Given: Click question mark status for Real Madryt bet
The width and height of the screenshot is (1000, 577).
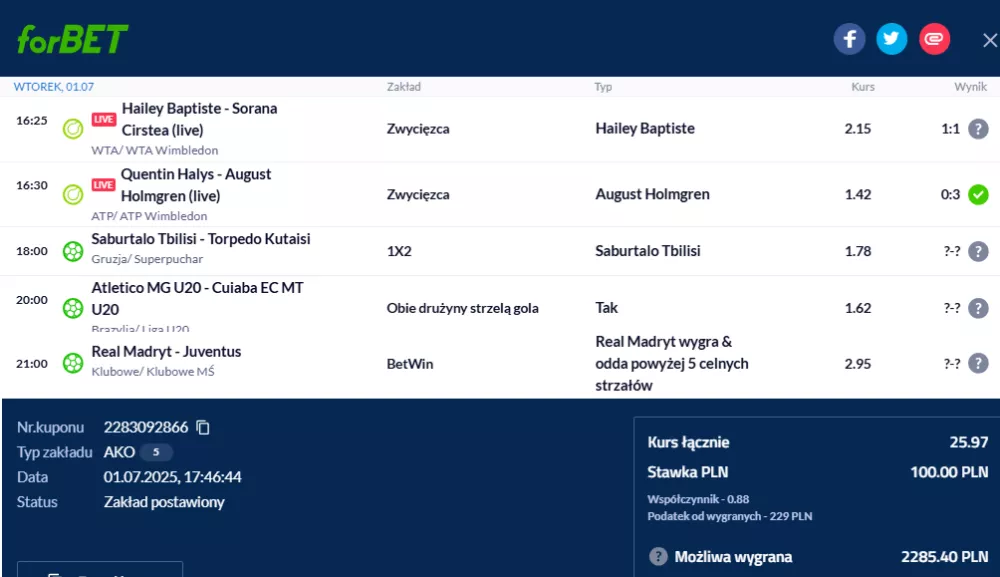Looking at the screenshot, I should [x=978, y=363].
